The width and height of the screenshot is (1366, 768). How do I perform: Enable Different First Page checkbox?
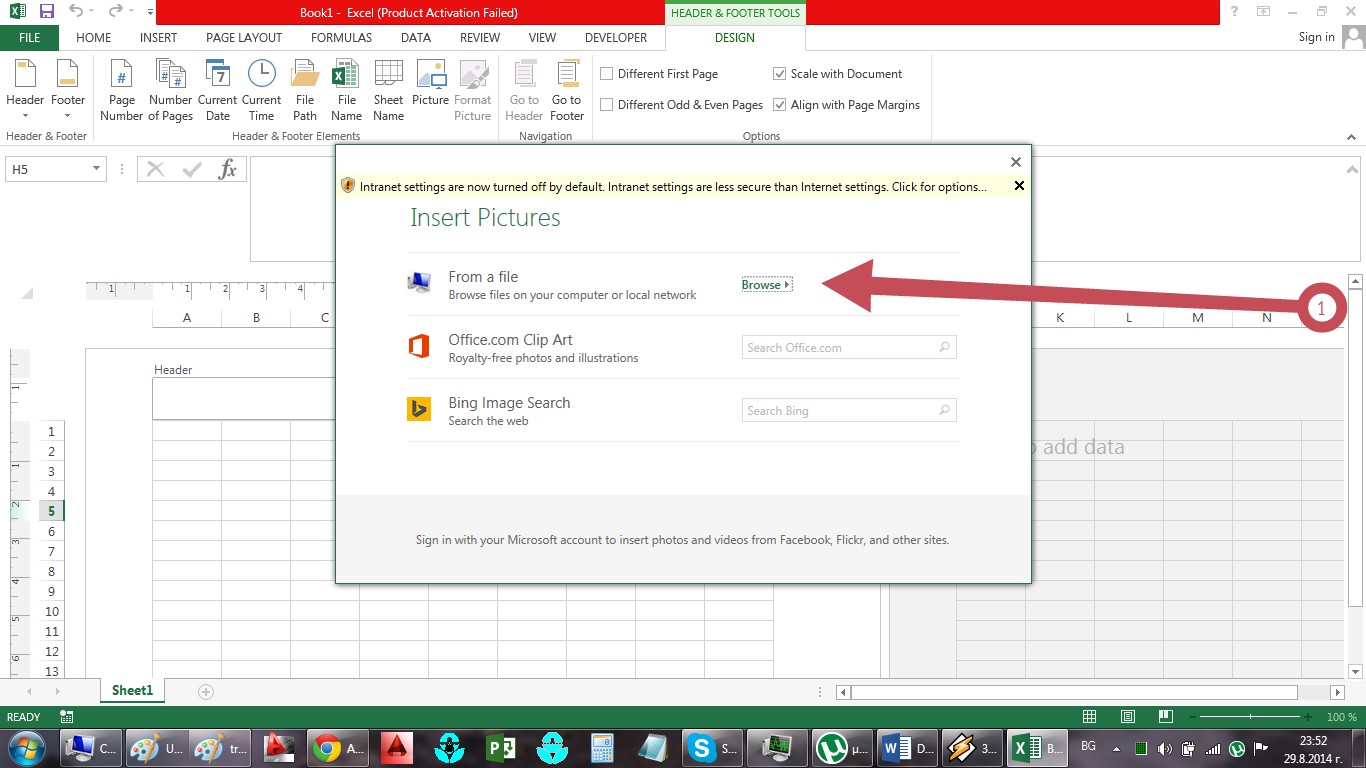click(606, 74)
